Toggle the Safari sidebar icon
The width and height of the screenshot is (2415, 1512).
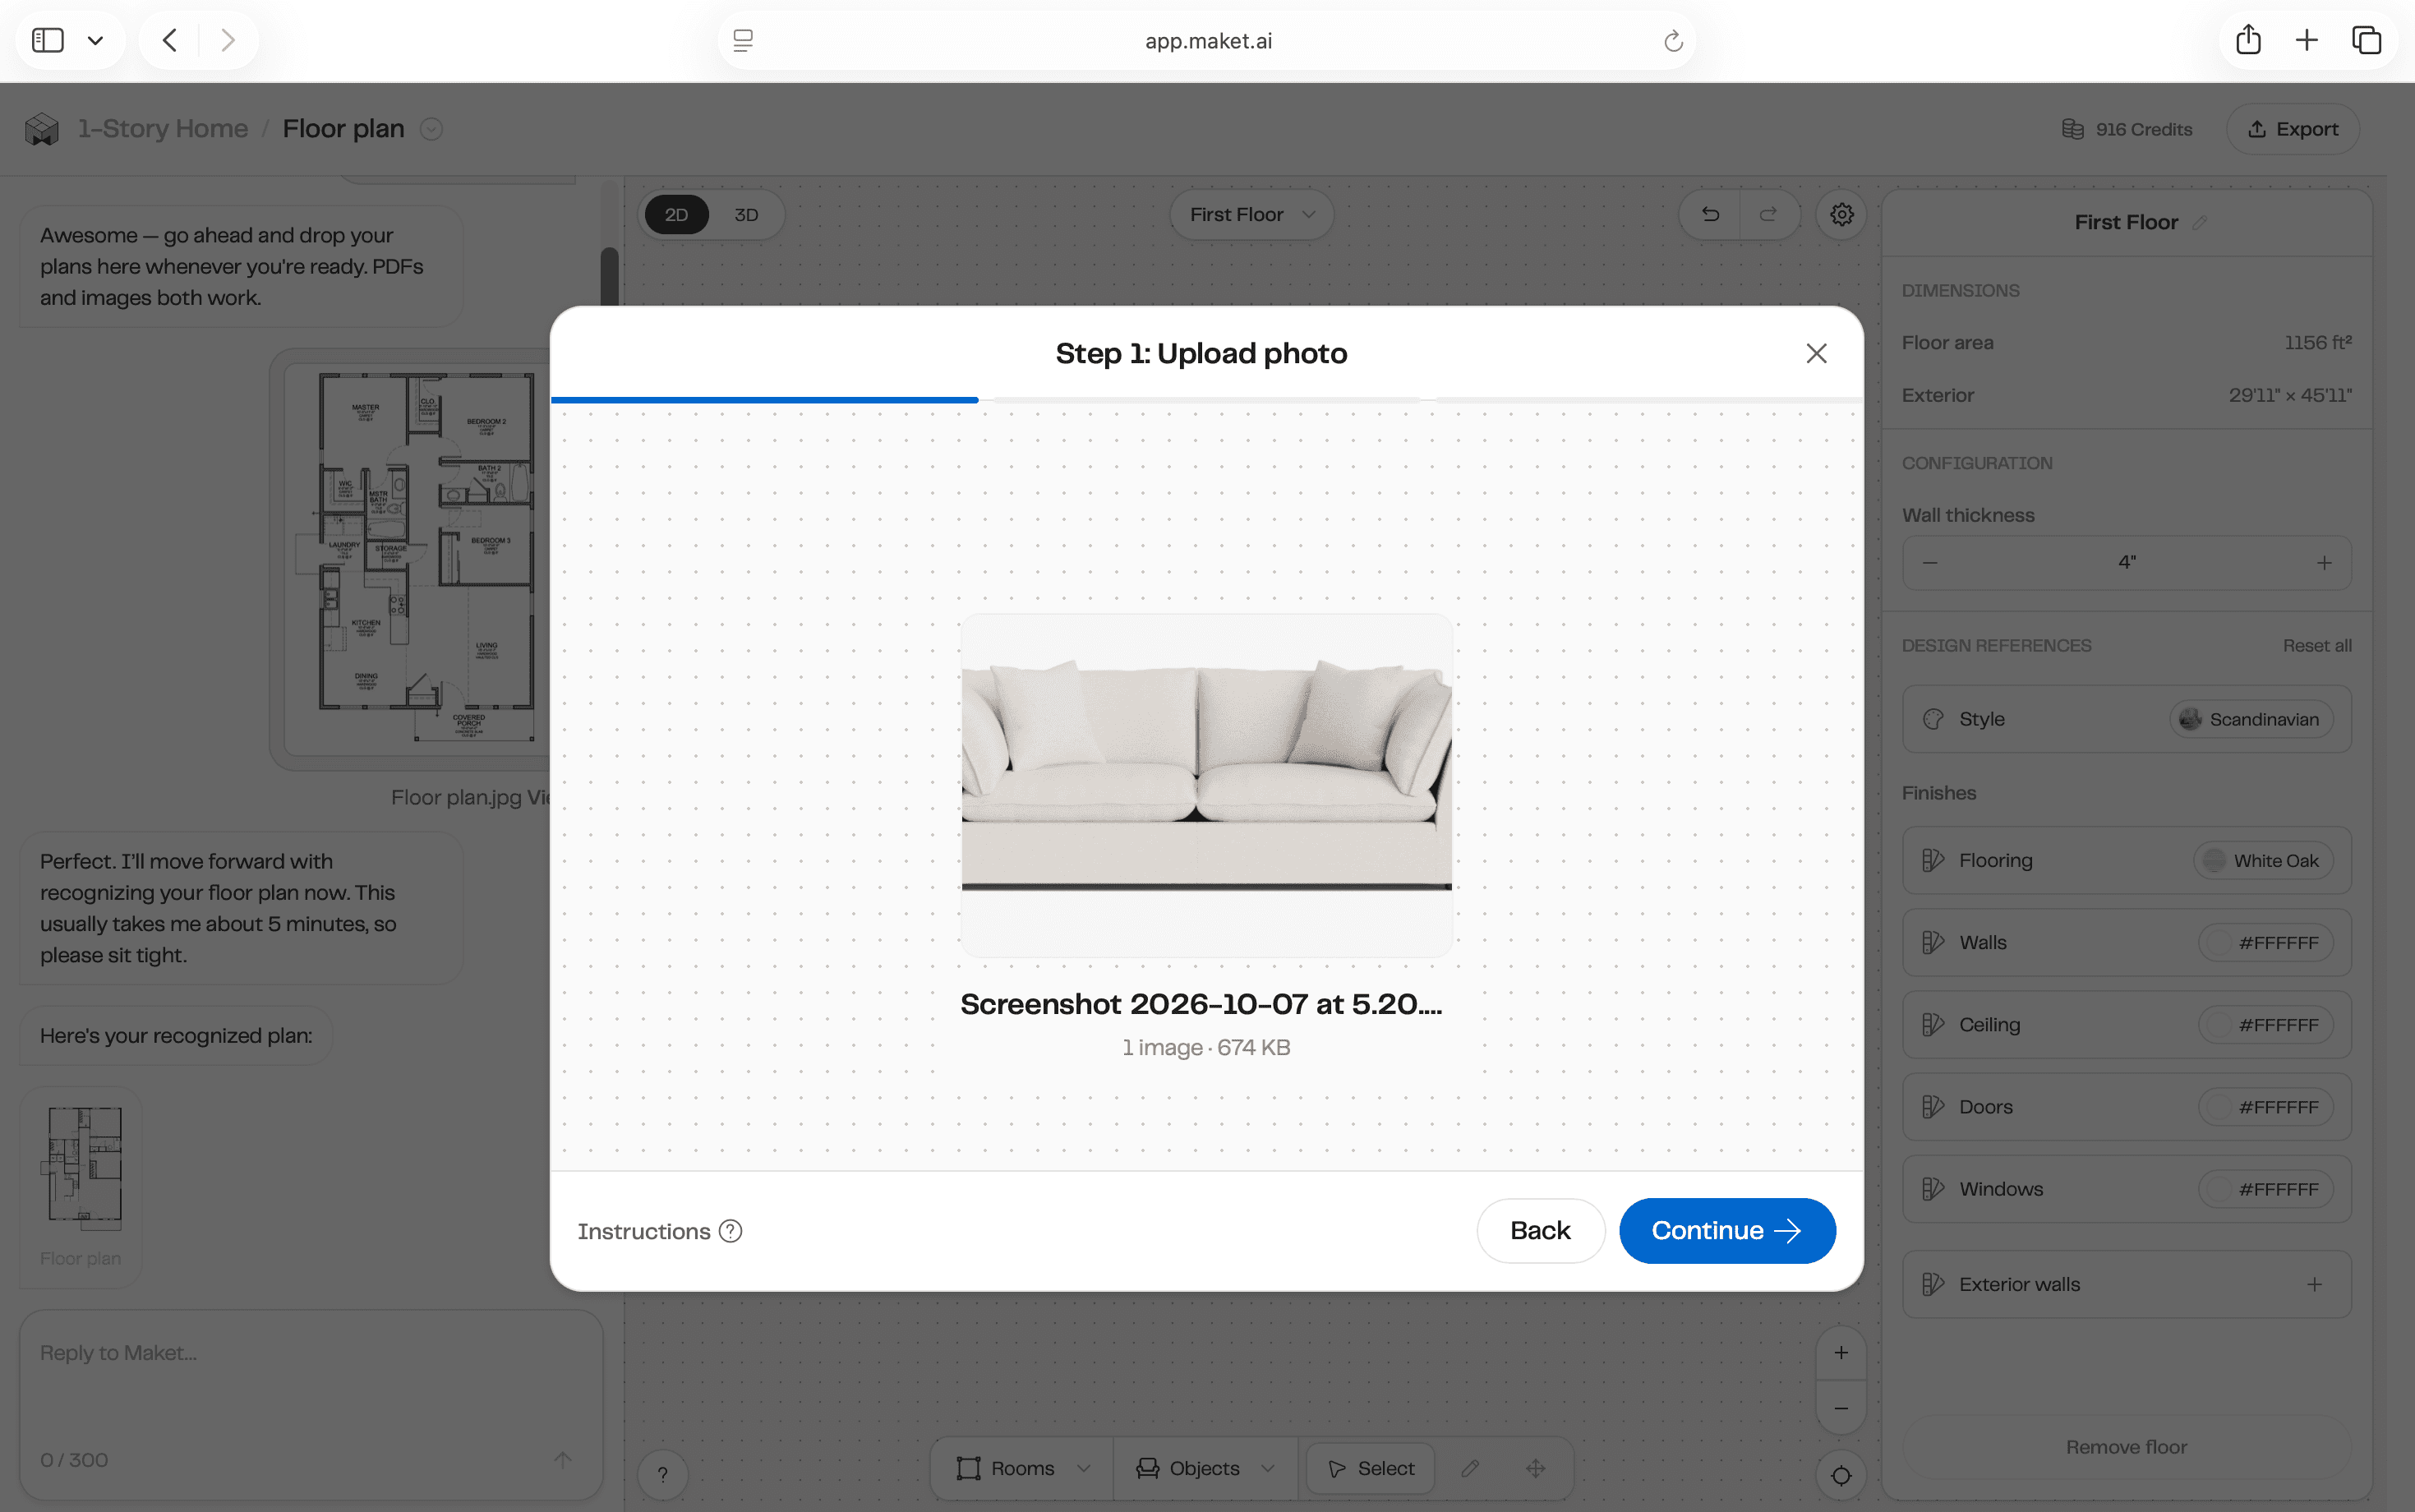click(48, 40)
